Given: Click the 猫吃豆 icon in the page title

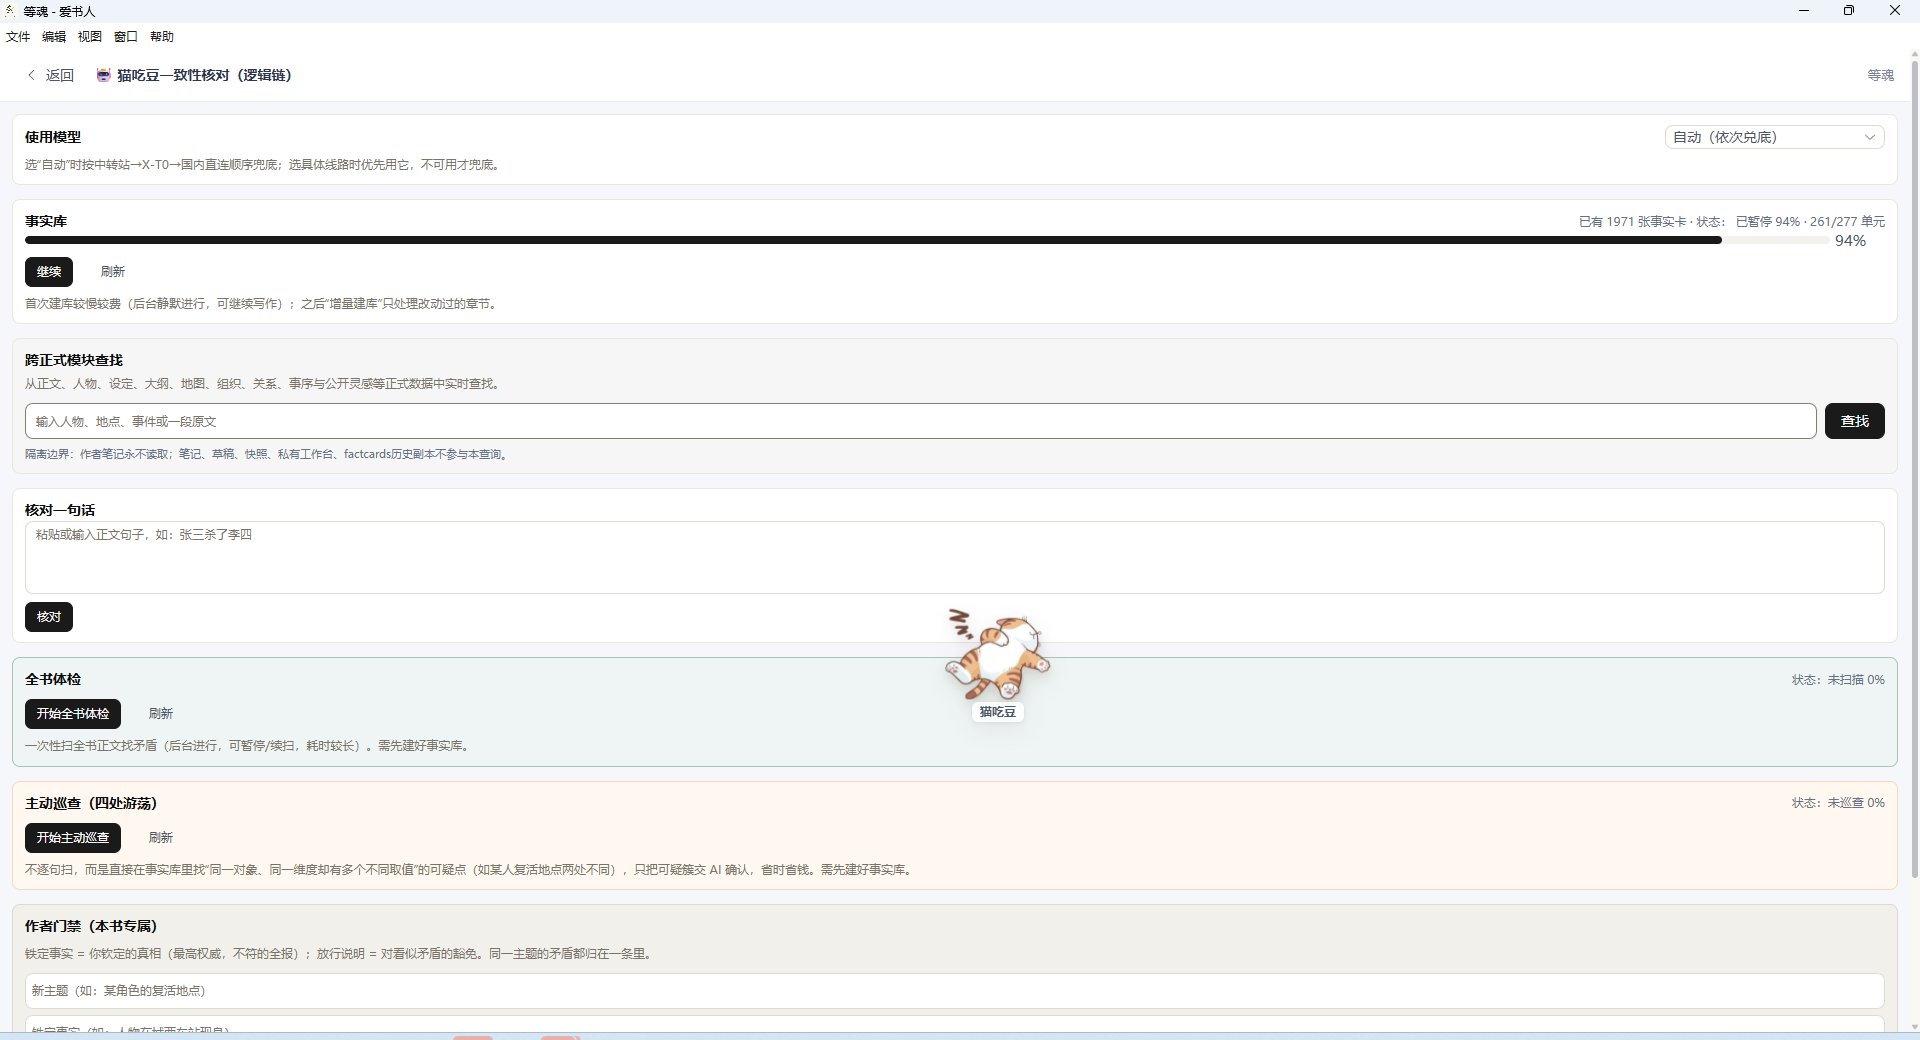Looking at the screenshot, I should (103, 75).
